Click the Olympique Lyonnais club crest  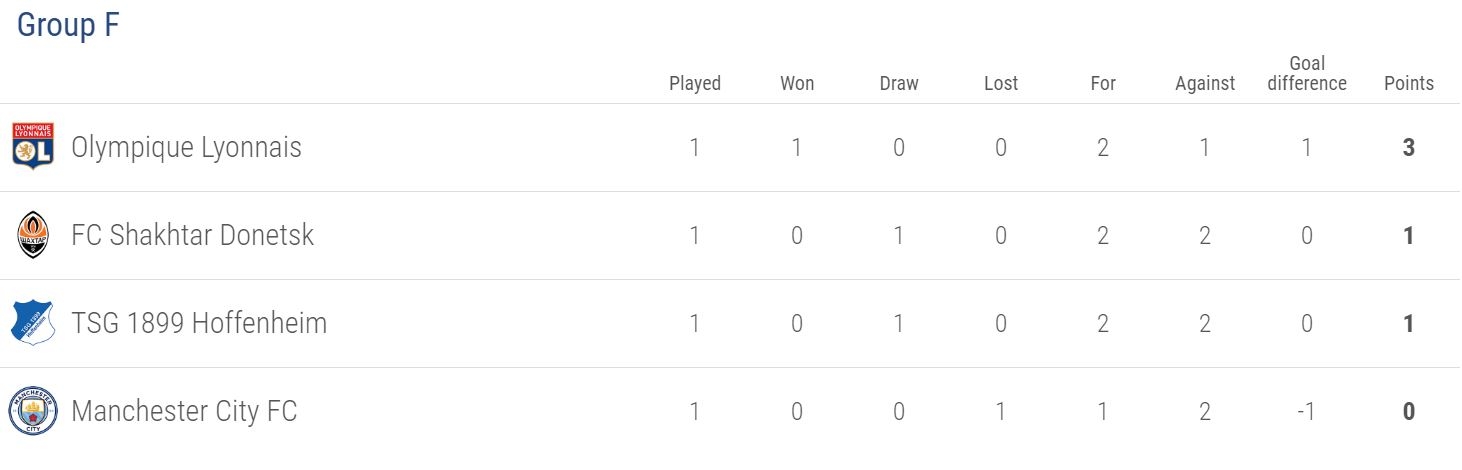(x=32, y=147)
